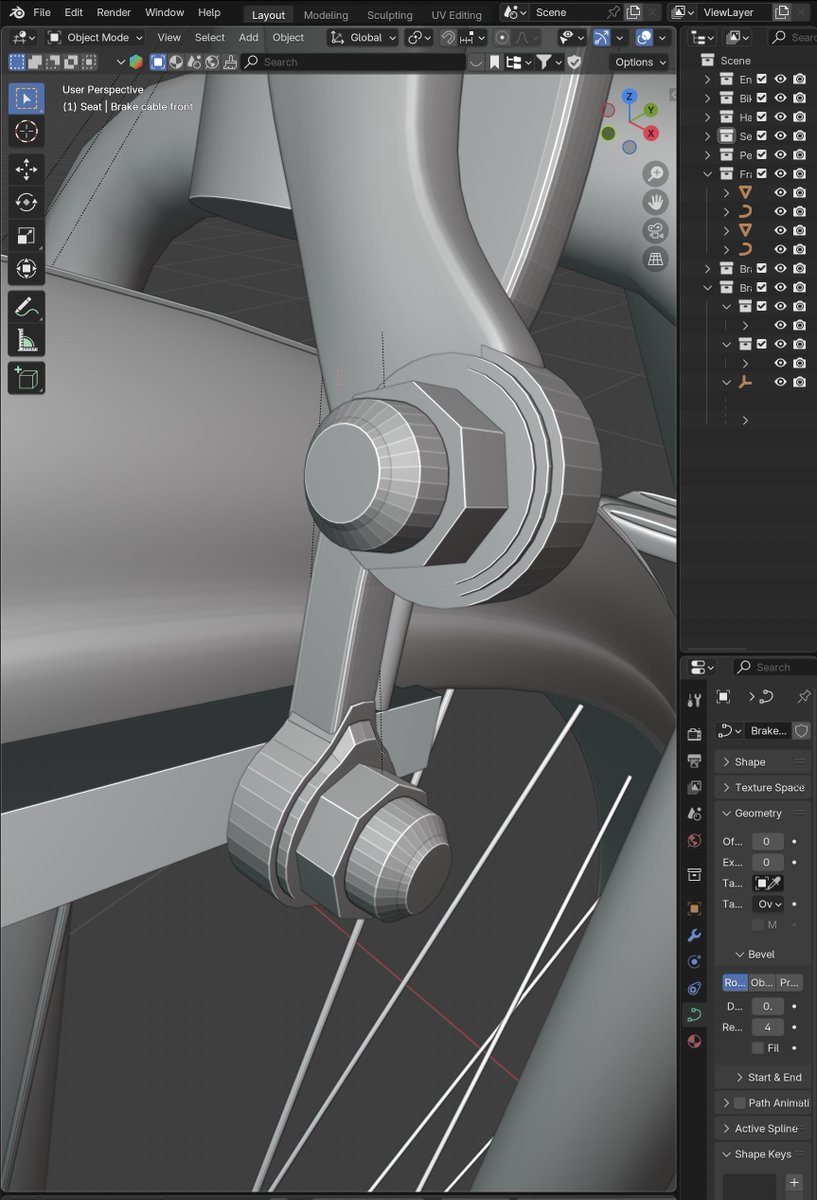The height and width of the screenshot is (1200, 817).
Task: Select Object bevel mode button
Action: [762, 983]
